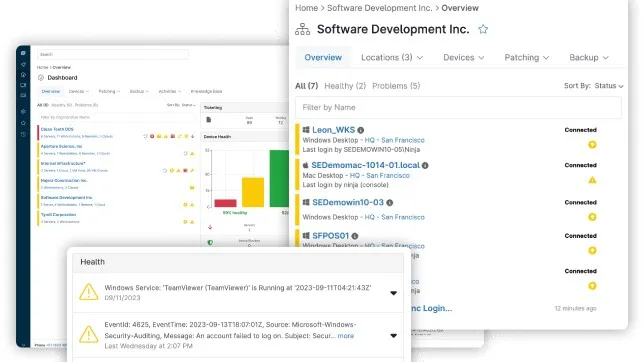Favorite Software Development Inc. with the star icon

(x=483, y=30)
